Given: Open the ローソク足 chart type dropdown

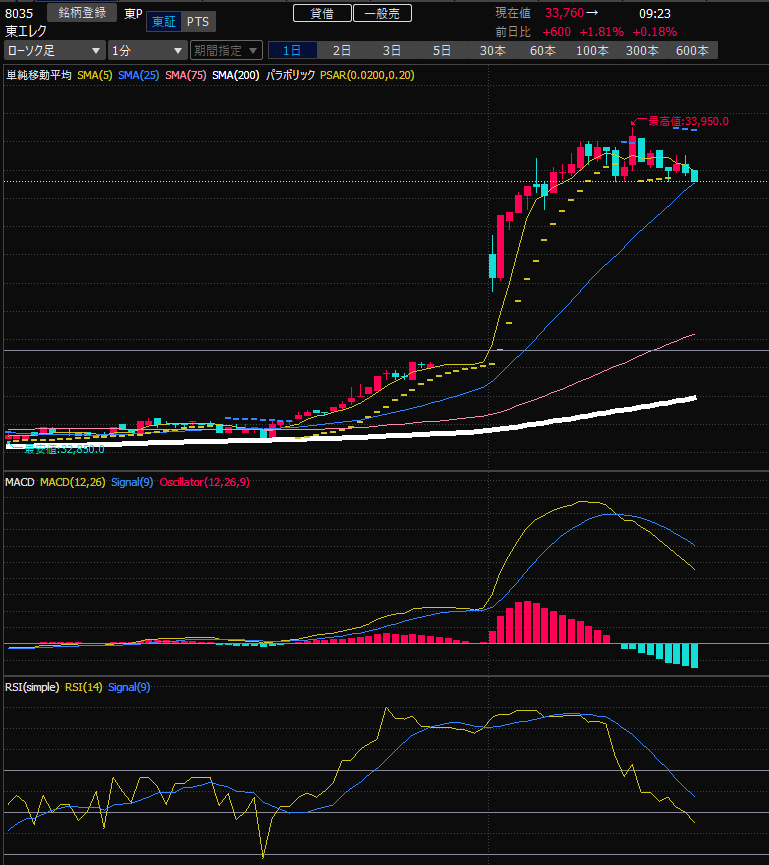Looking at the screenshot, I should point(54,50).
